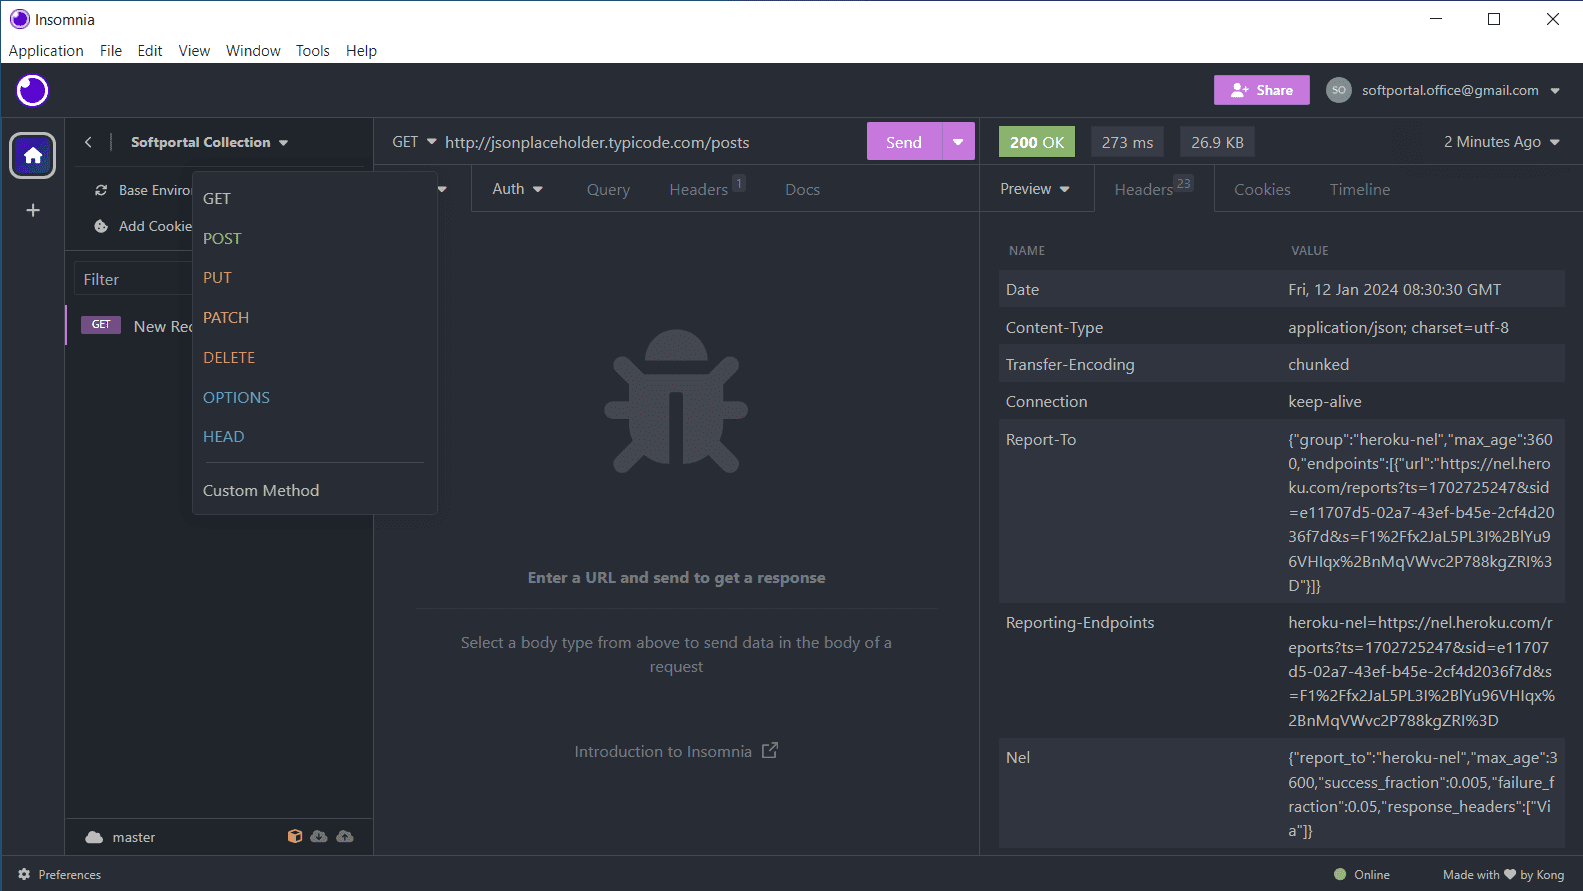The image size is (1583, 891).
Task: Open the View menu
Action: point(194,50)
